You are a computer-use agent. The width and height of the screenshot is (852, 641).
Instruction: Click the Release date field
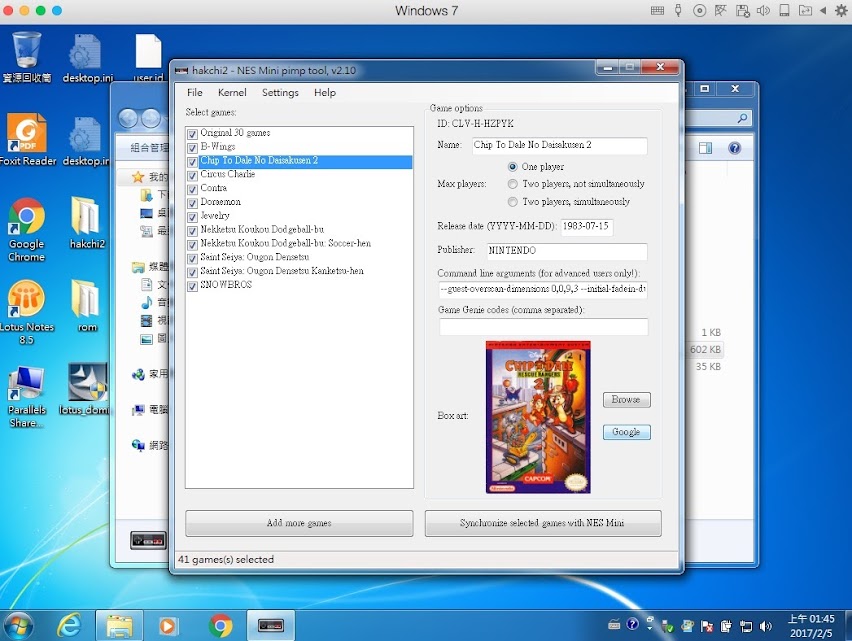tap(587, 226)
